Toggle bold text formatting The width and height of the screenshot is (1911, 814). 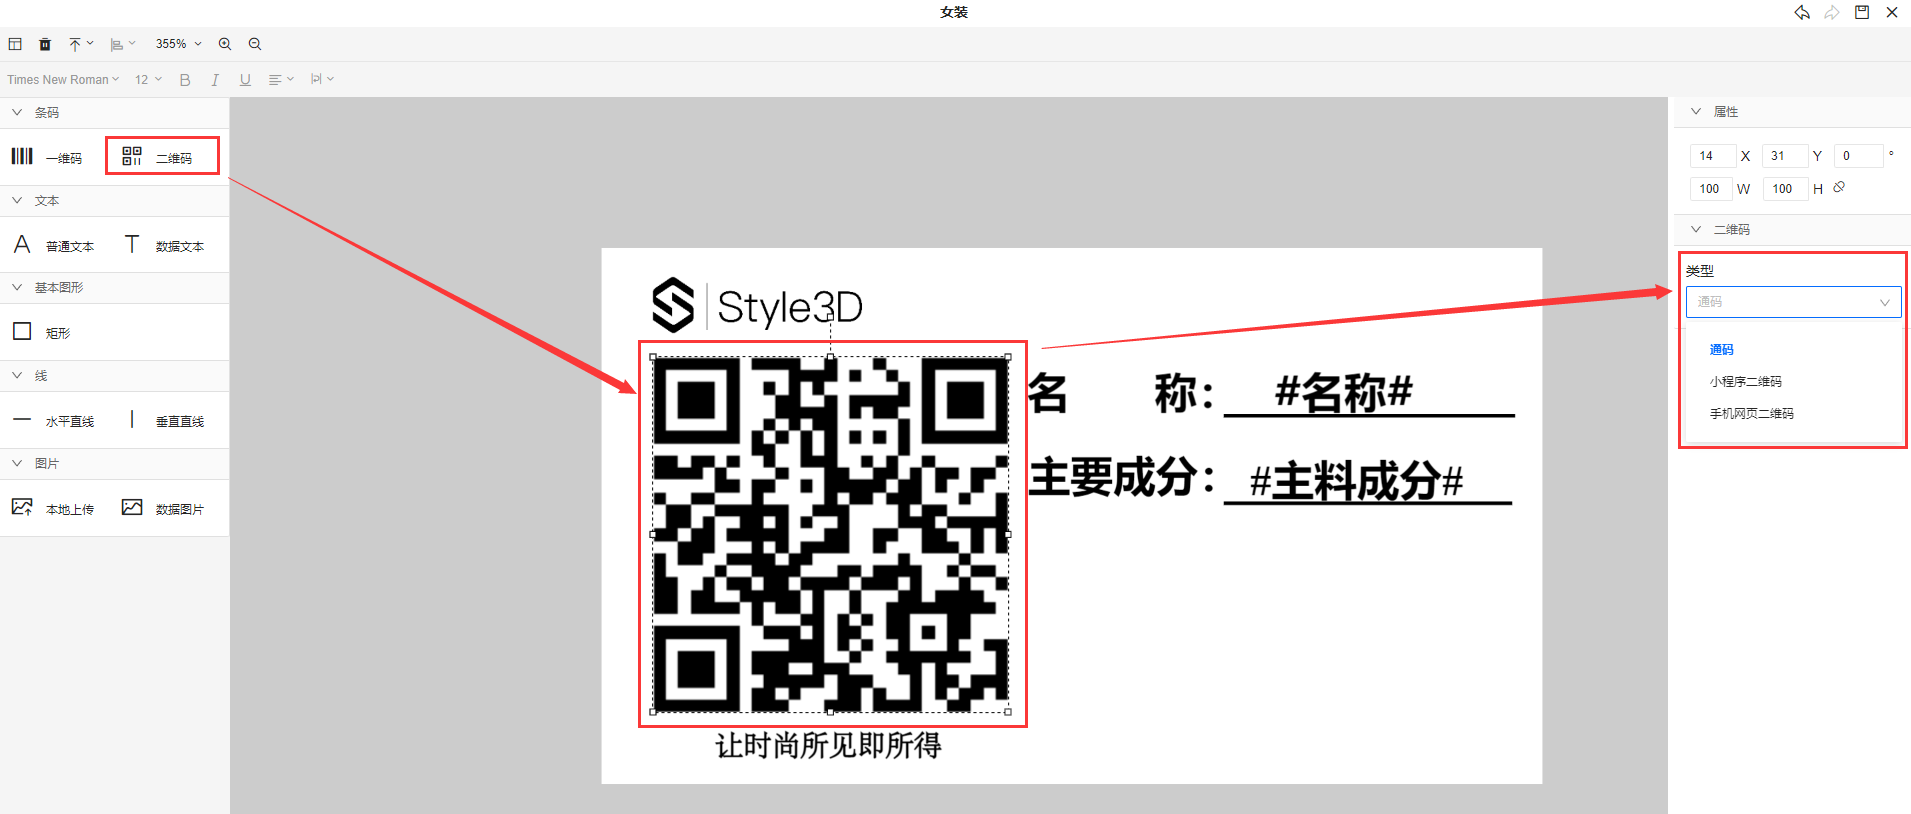pyautogui.click(x=185, y=80)
